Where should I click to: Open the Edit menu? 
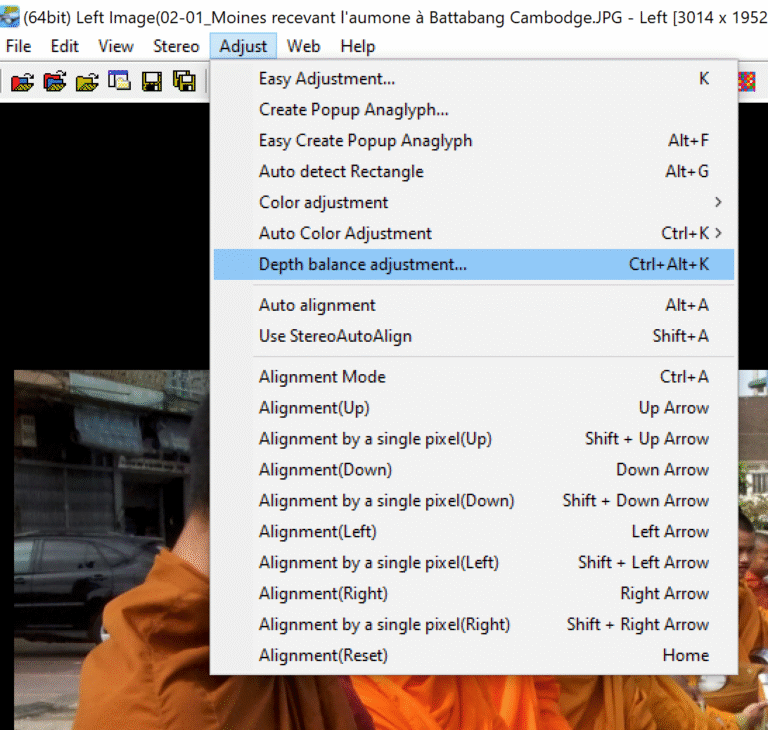(x=65, y=46)
